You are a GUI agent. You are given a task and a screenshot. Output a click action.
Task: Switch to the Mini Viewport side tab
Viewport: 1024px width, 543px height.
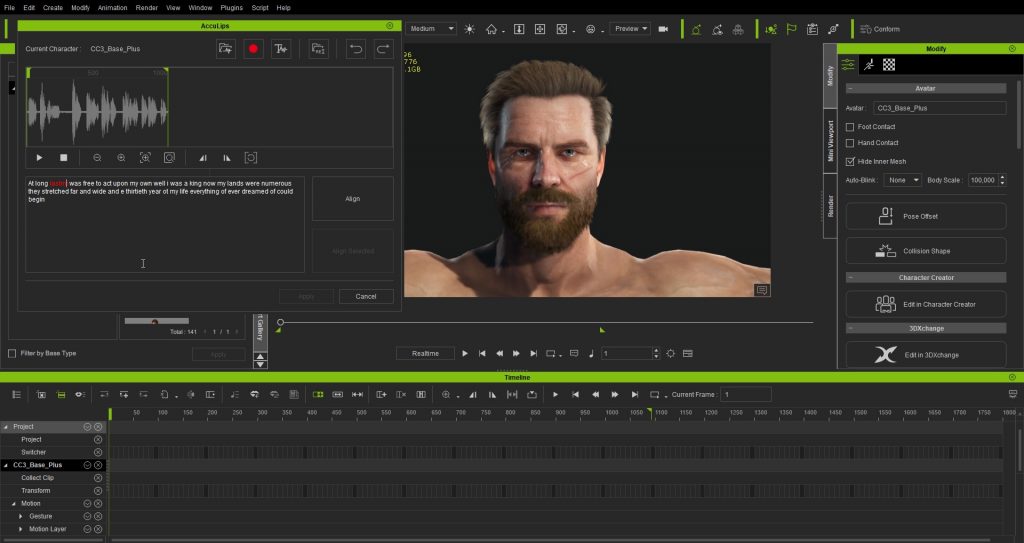[x=830, y=141]
